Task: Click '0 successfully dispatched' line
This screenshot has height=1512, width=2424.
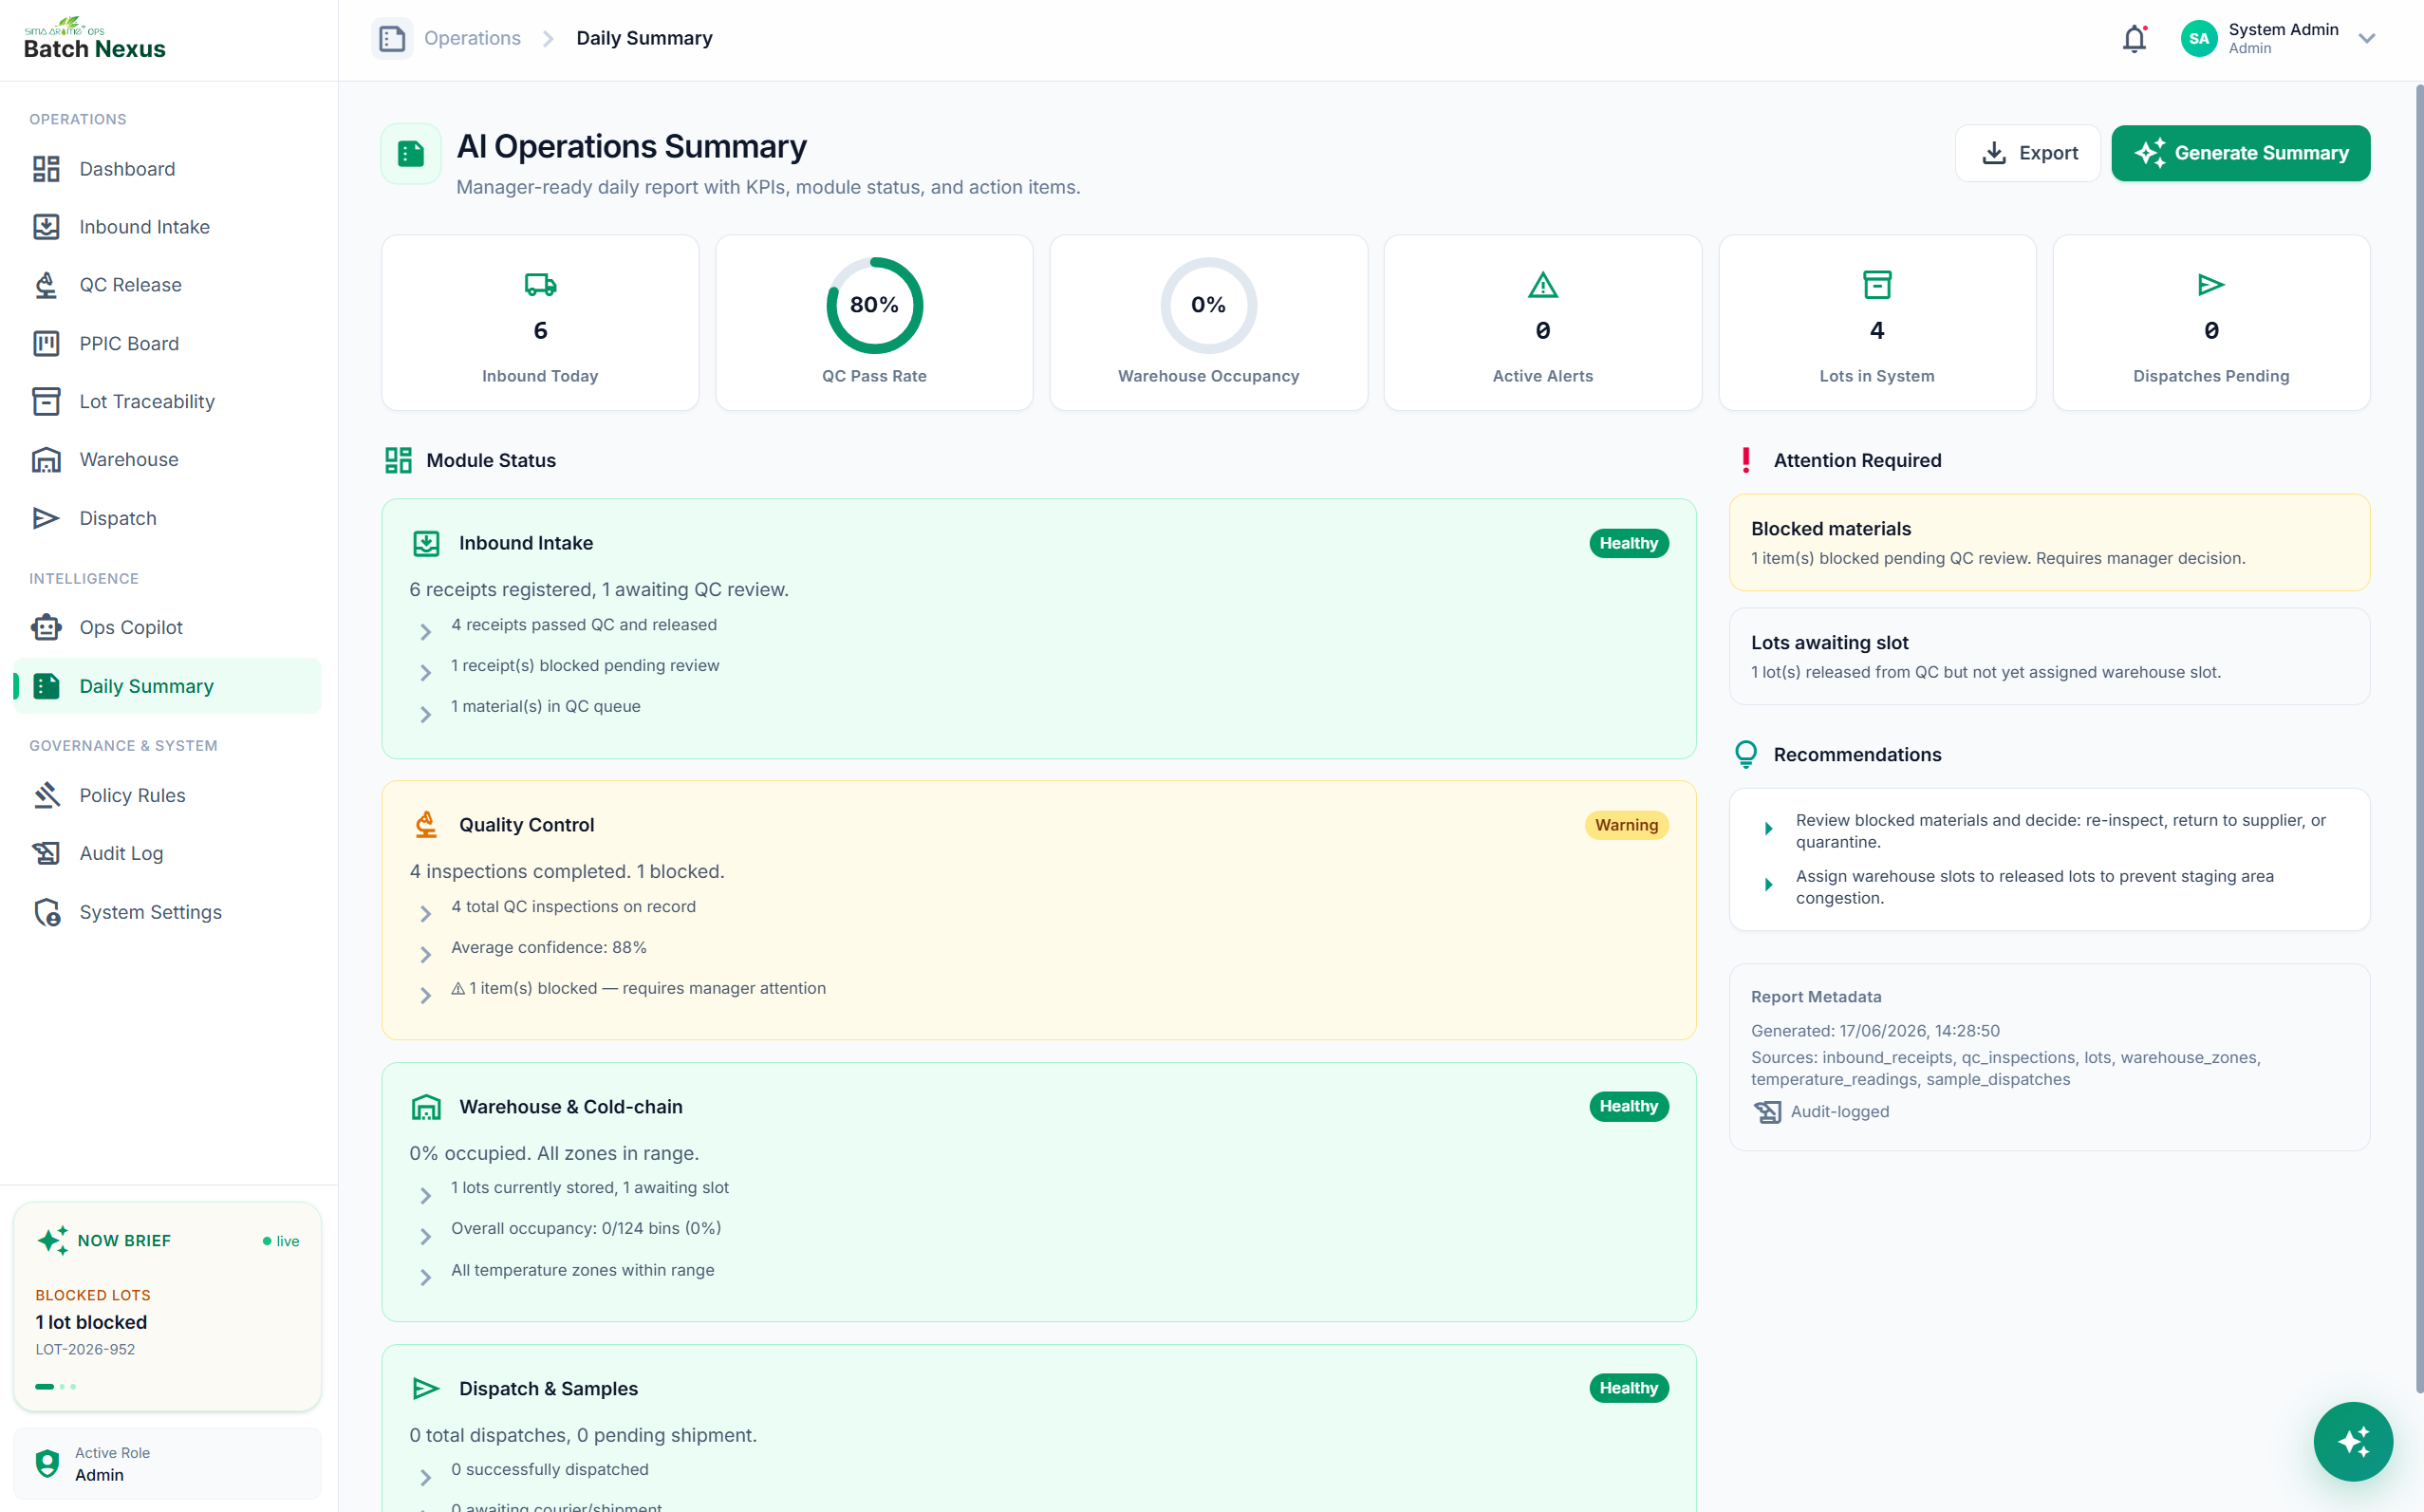Action: point(550,1469)
